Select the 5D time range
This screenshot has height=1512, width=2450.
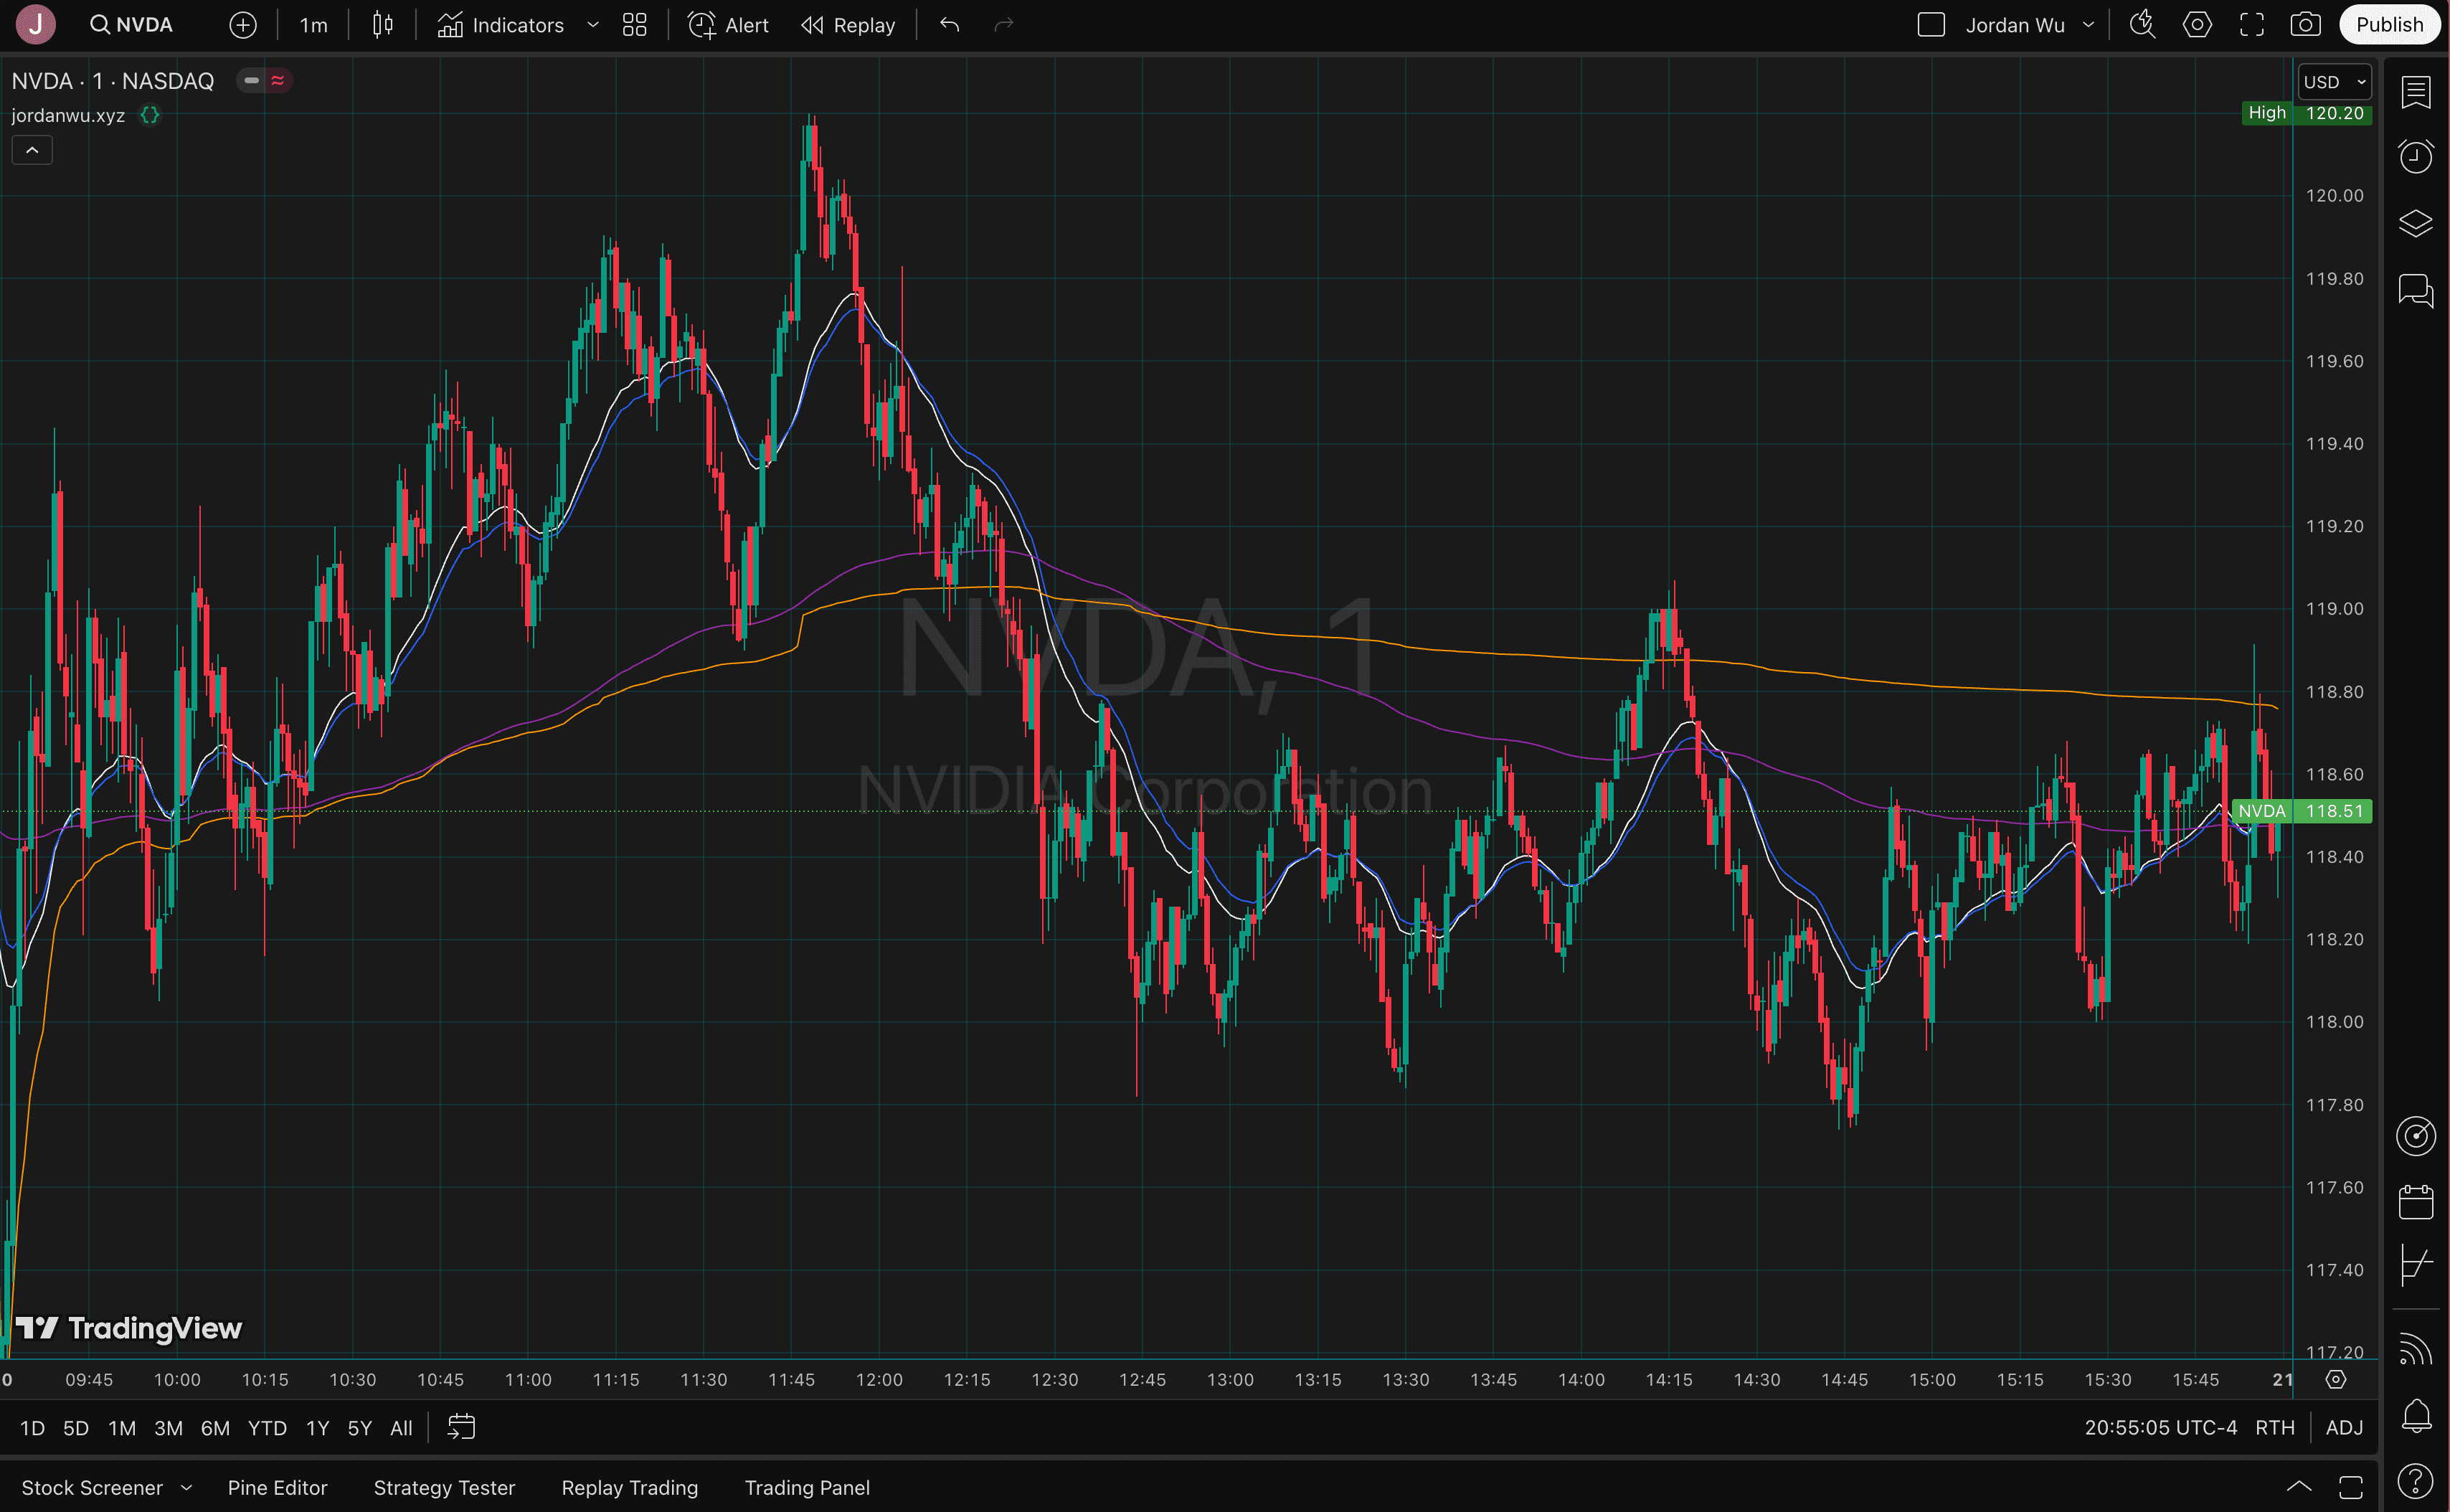click(76, 1428)
